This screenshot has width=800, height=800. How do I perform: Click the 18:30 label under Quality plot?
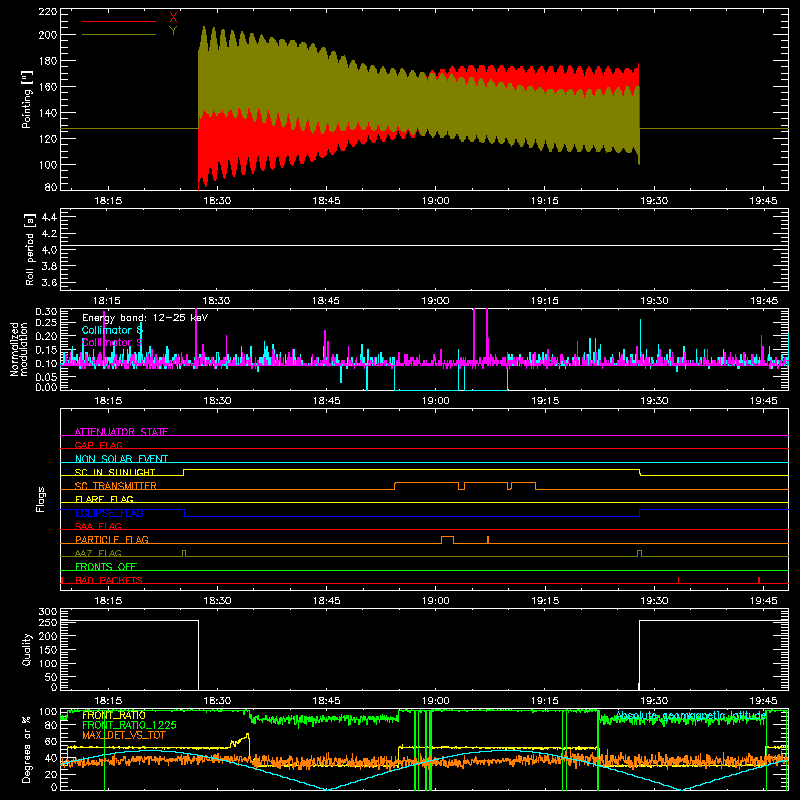217,701
